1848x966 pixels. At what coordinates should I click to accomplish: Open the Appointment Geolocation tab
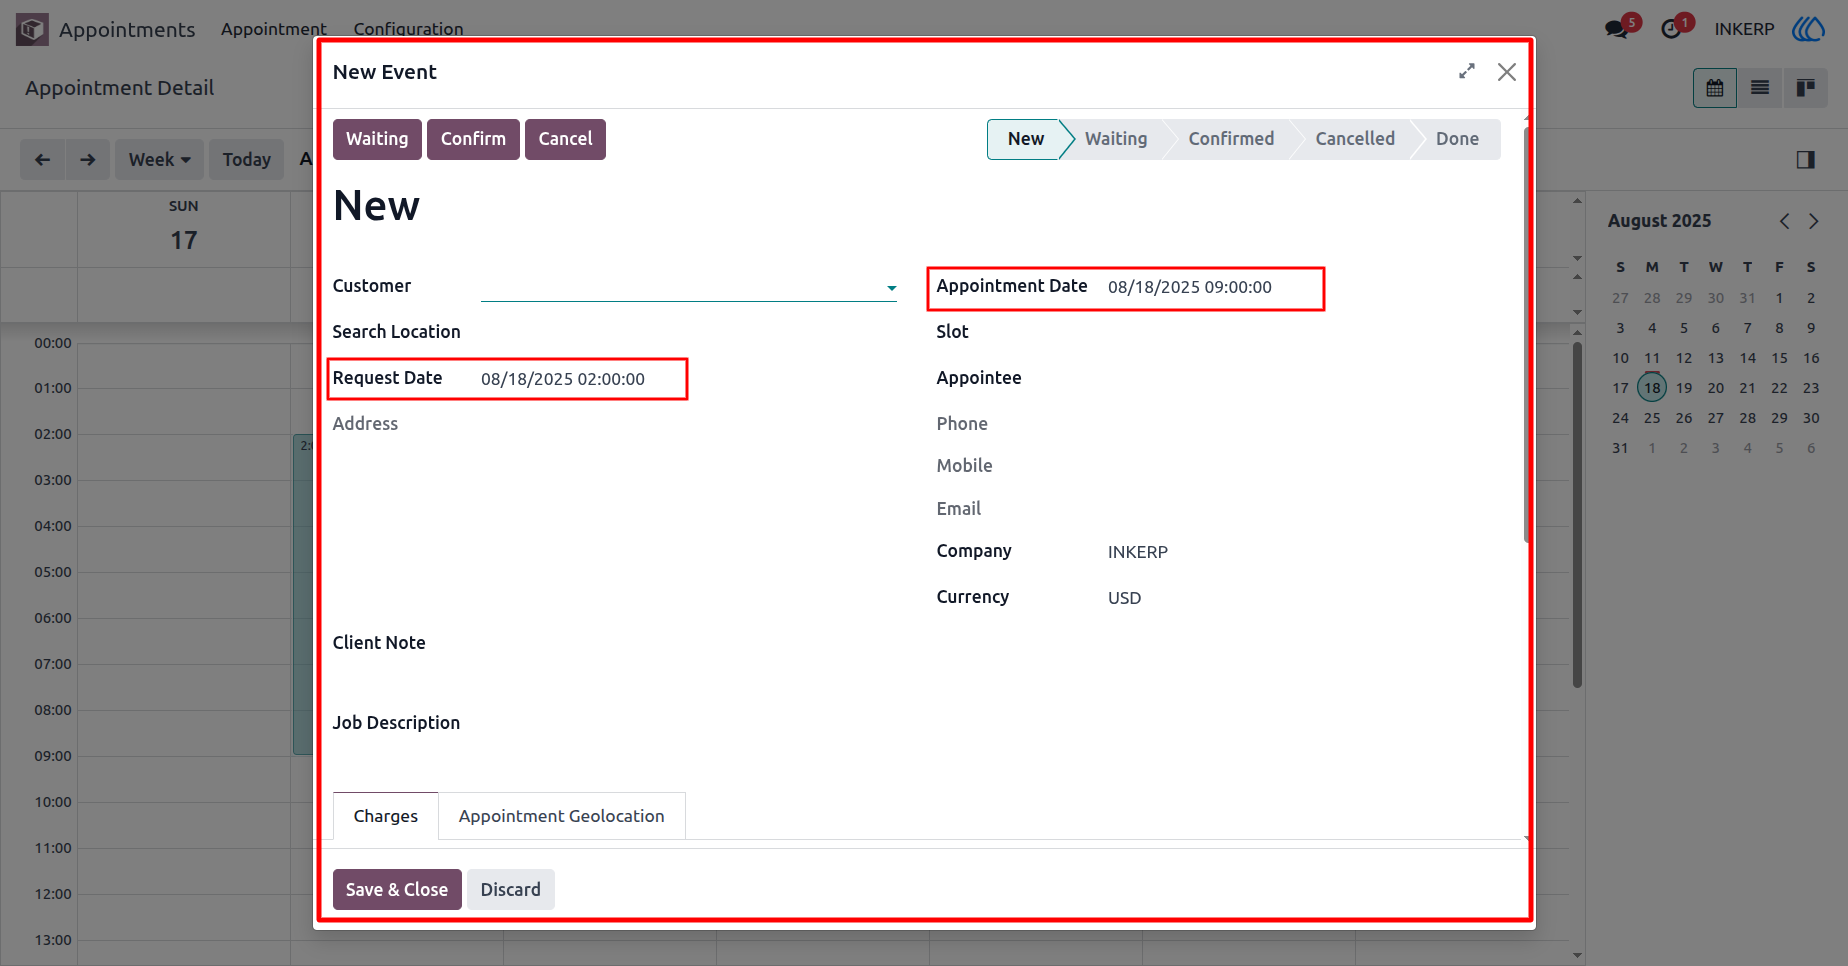(x=561, y=816)
